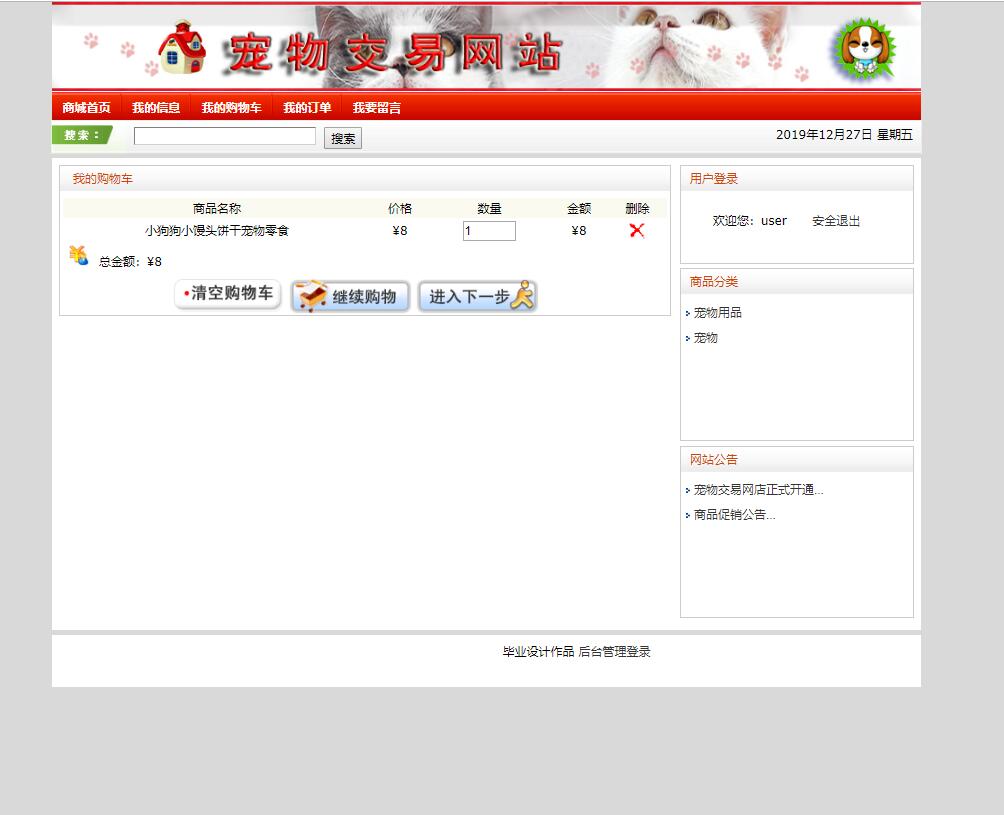Click the red X icon to delete cart item
The height and width of the screenshot is (815, 1004).
pos(636,230)
